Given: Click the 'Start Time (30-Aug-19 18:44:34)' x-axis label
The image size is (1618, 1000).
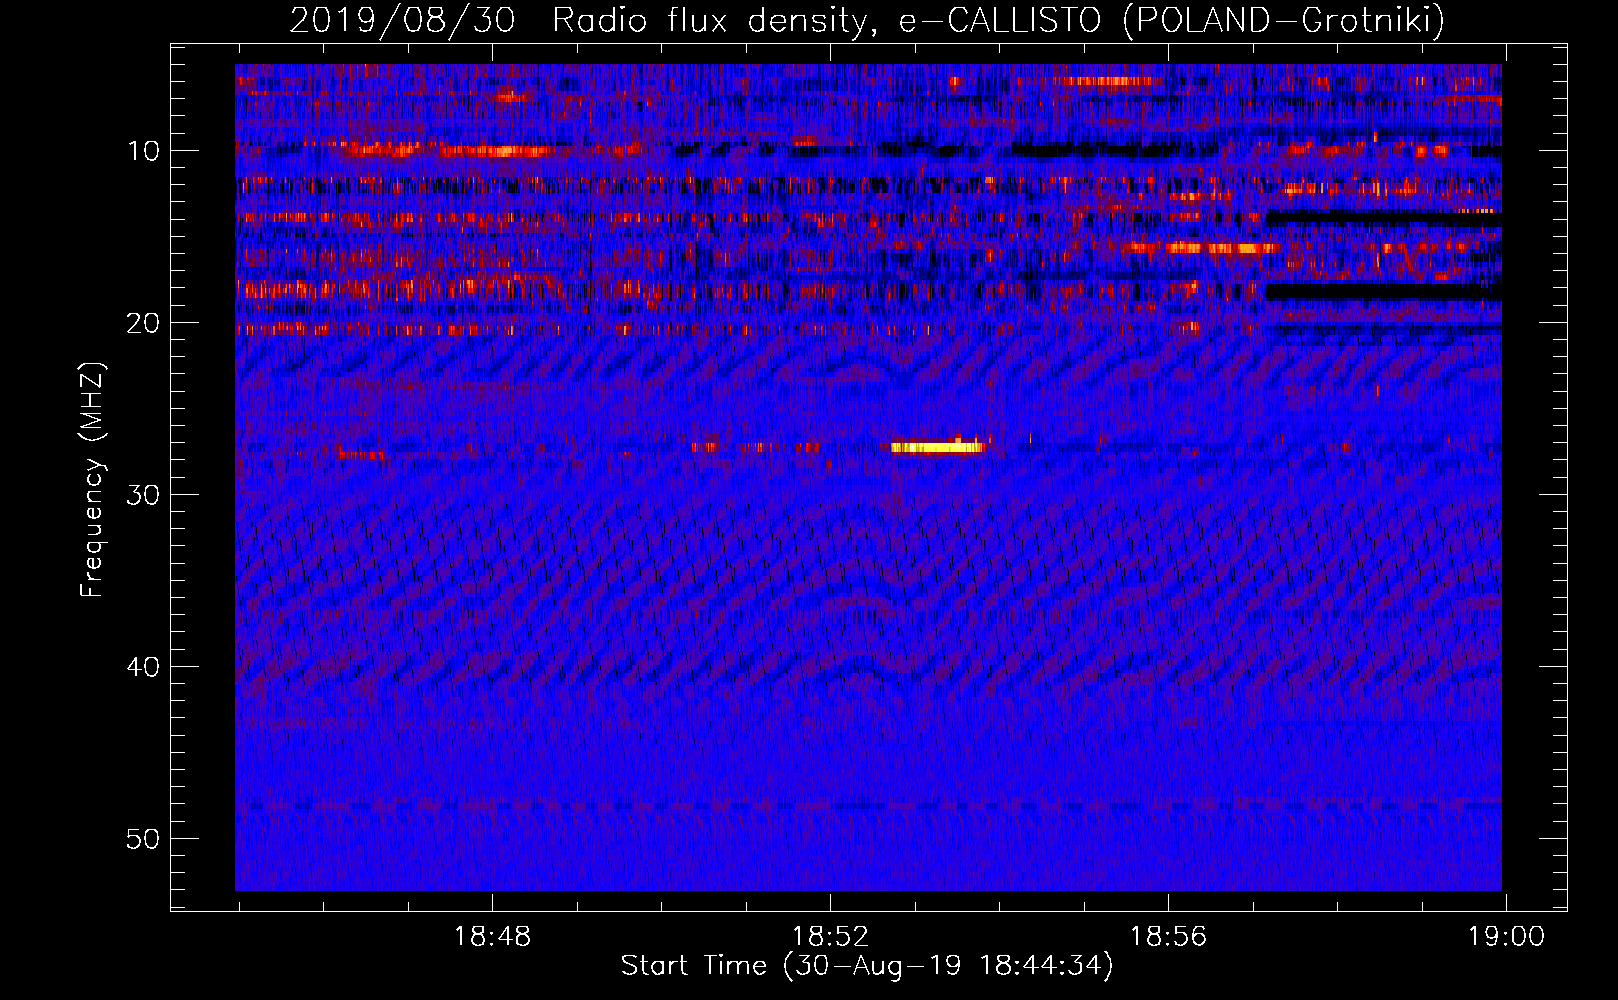Looking at the screenshot, I should pyautogui.click(x=867, y=966).
